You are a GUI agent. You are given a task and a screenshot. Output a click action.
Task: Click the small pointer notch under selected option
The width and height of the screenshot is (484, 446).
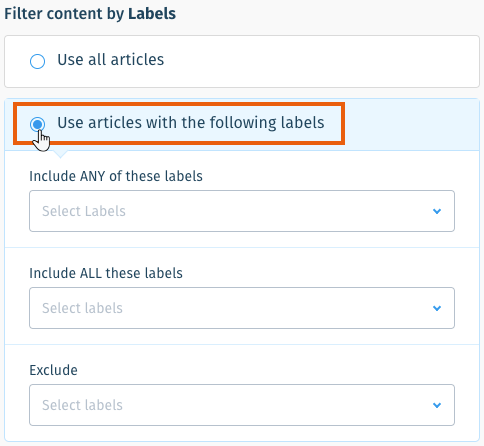tap(60, 154)
